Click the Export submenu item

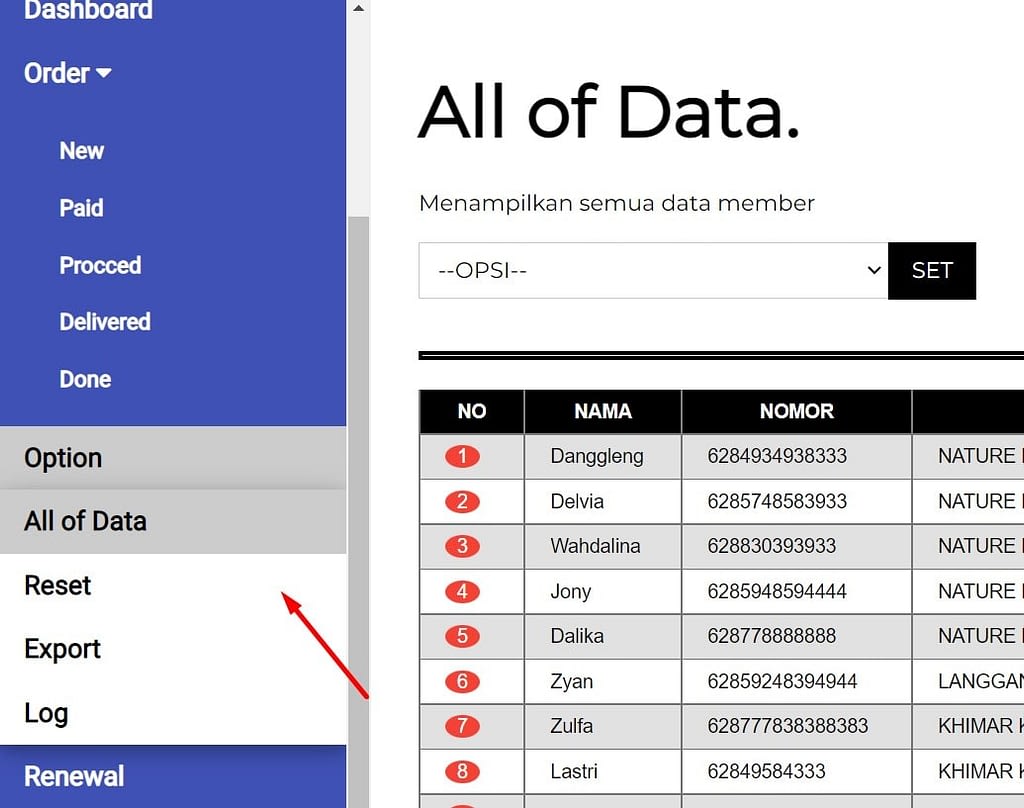point(173,649)
